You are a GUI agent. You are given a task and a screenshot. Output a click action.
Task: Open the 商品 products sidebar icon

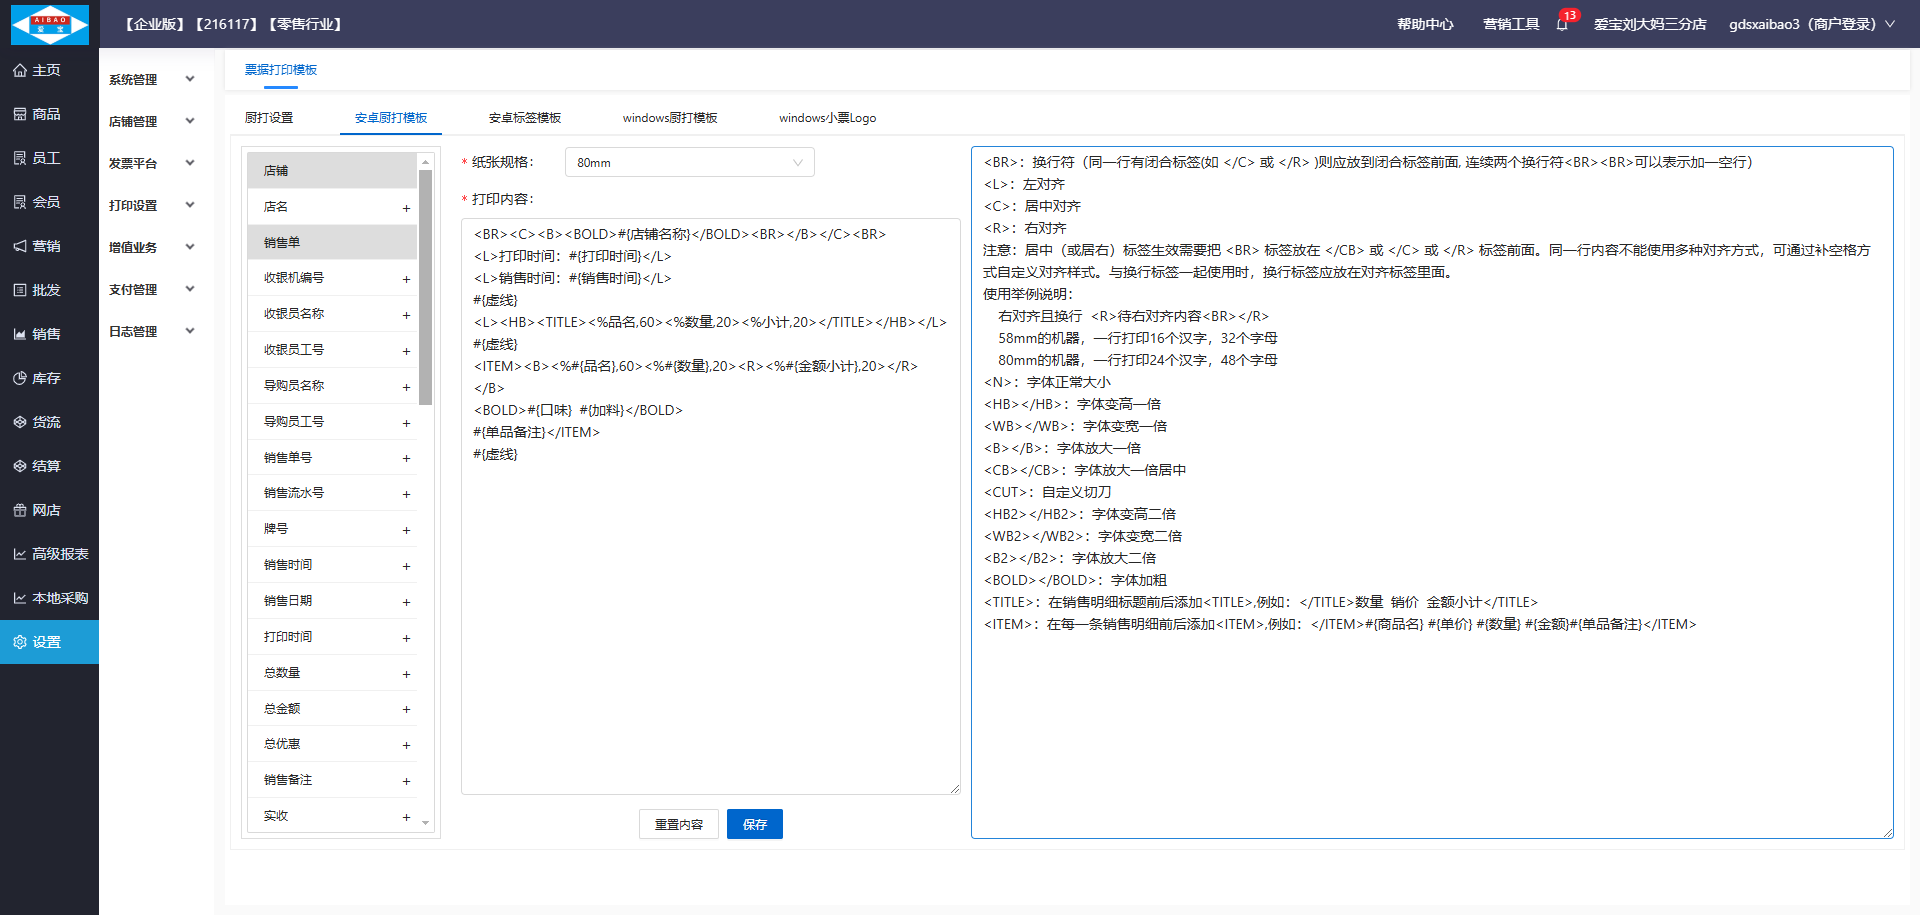20,115
